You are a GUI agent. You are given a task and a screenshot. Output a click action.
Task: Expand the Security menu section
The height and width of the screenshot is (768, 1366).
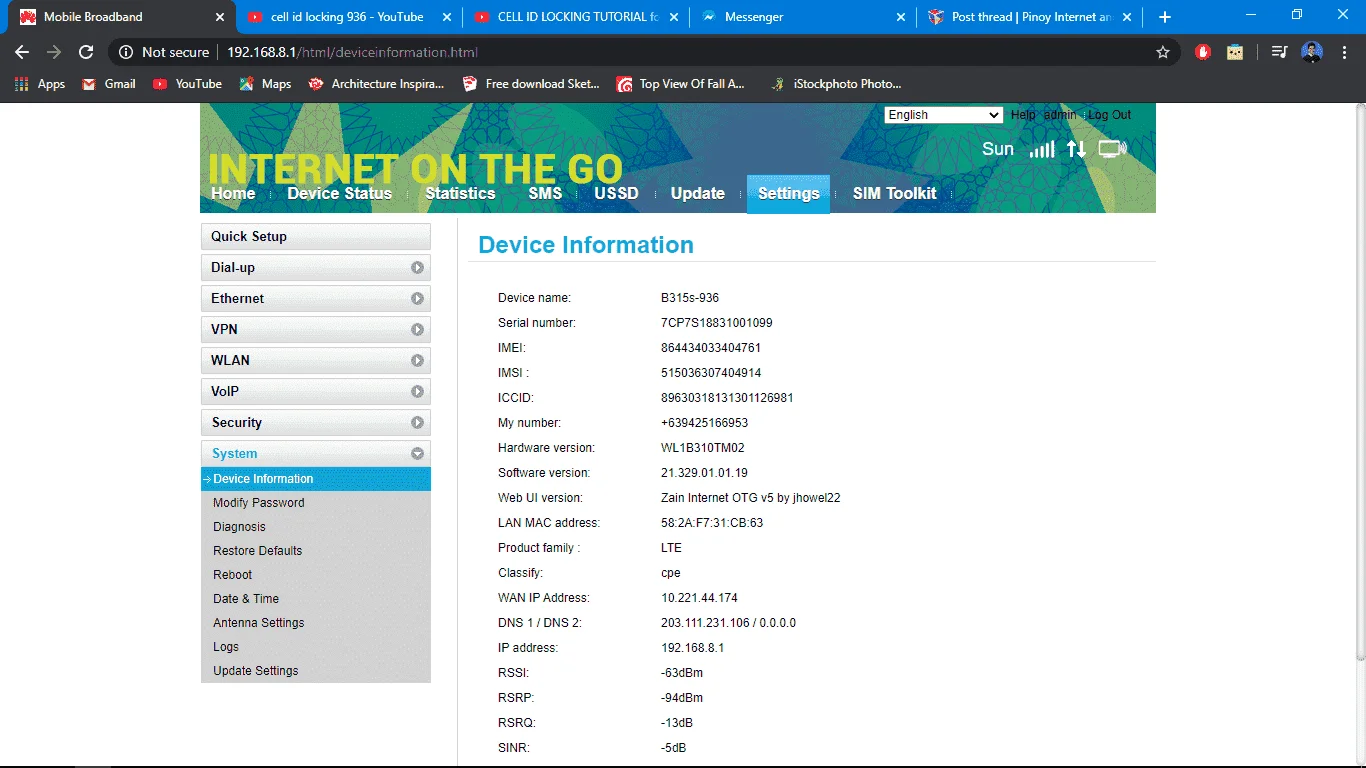point(316,423)
